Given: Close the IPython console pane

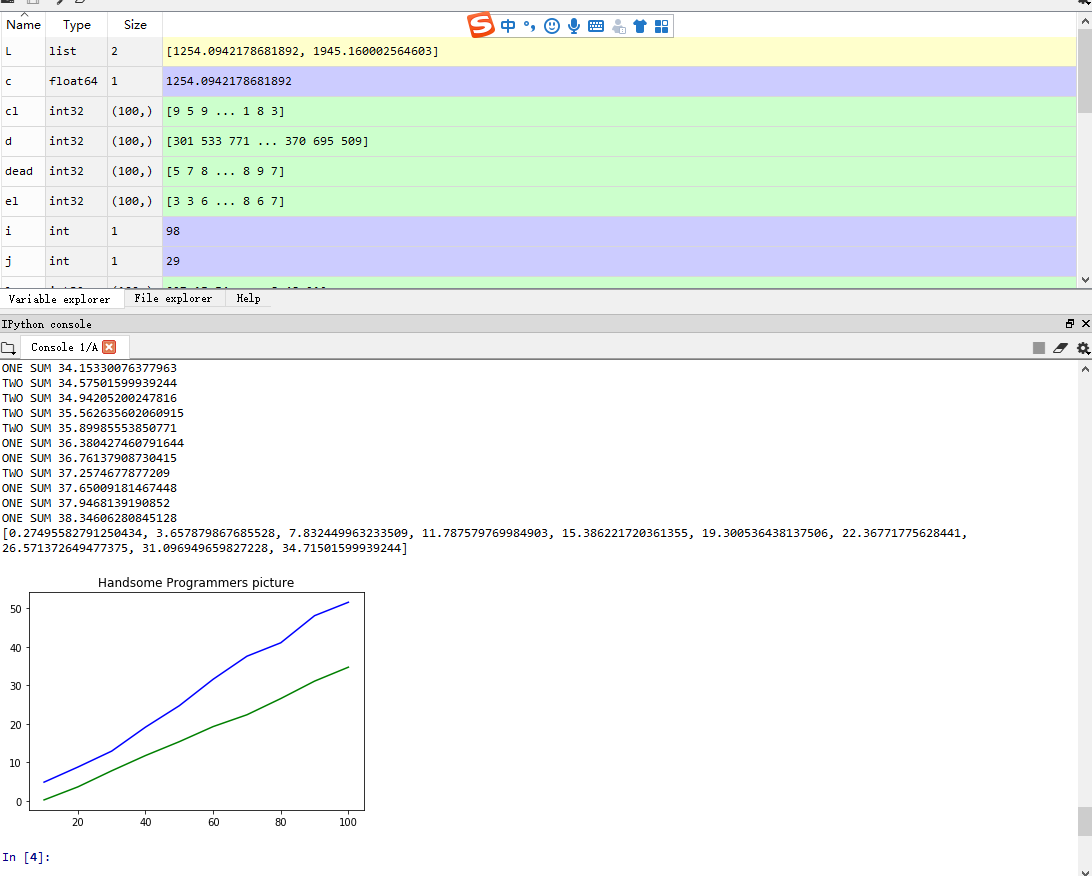Looking at the screenshot, I should coord(1085,323).
